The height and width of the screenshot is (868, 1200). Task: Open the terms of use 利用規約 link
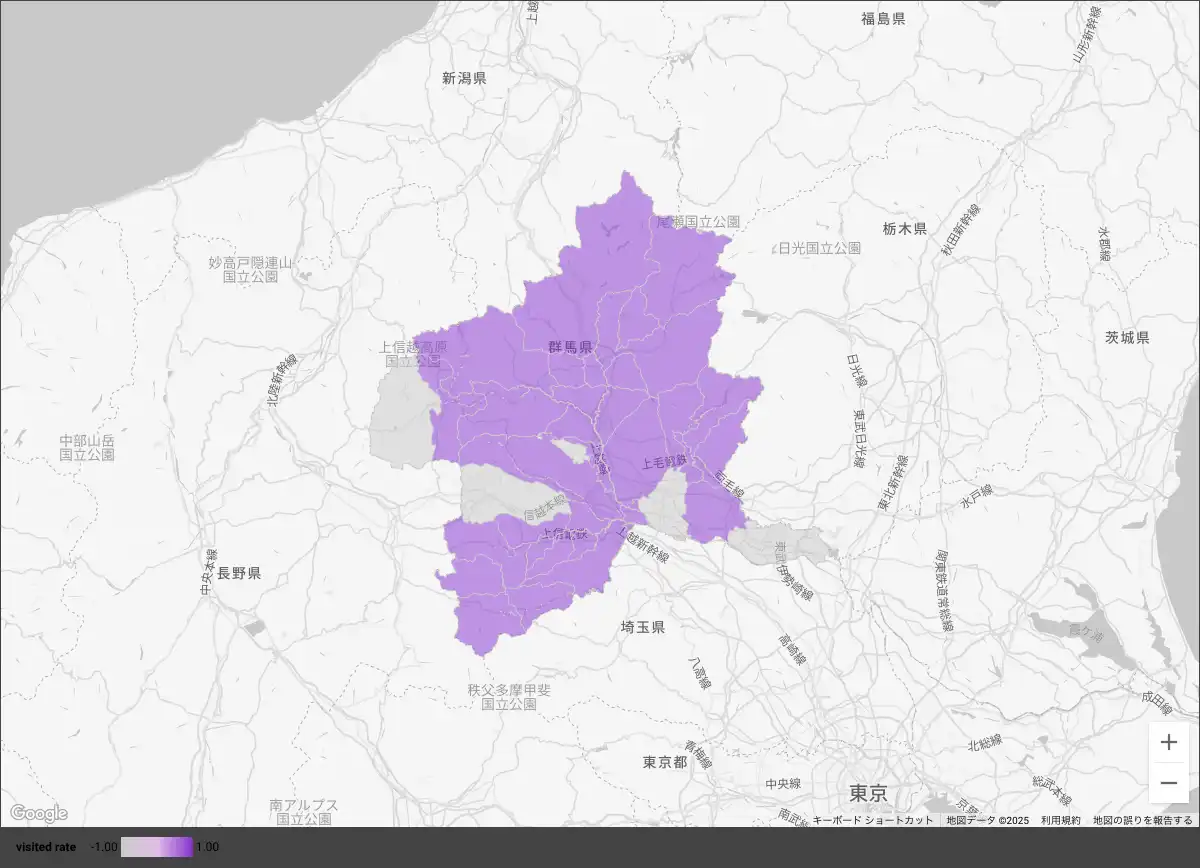[1060, 820]
